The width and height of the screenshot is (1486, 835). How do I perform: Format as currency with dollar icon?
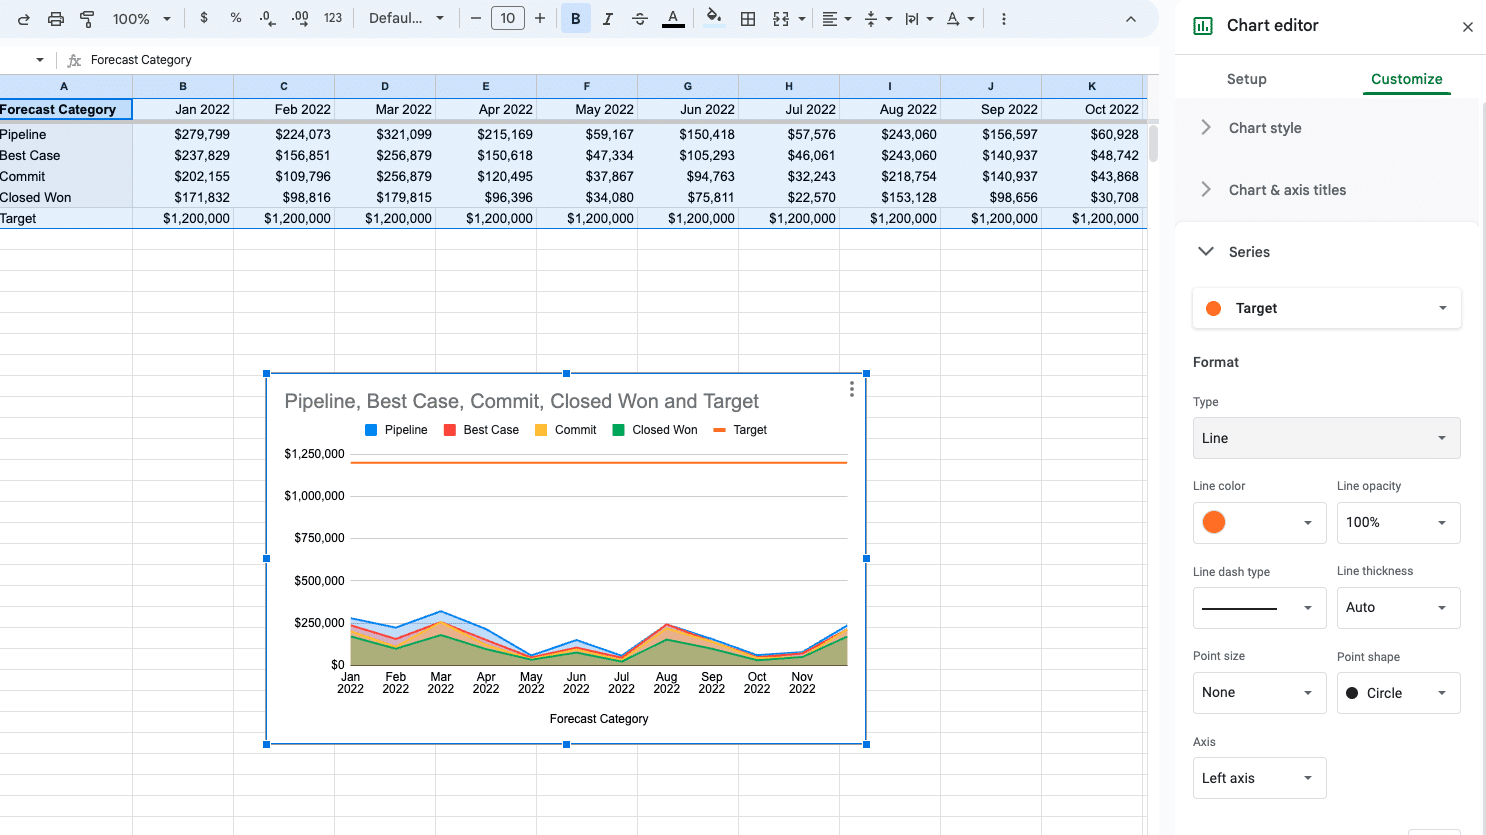tap(204, 18)
